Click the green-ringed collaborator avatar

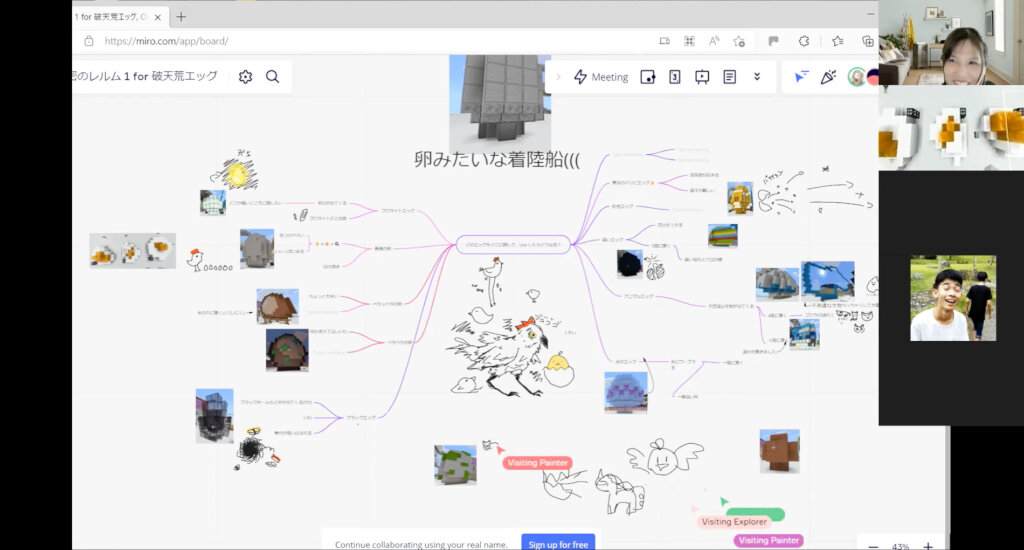pyautogui.click(x=856, y=77)
